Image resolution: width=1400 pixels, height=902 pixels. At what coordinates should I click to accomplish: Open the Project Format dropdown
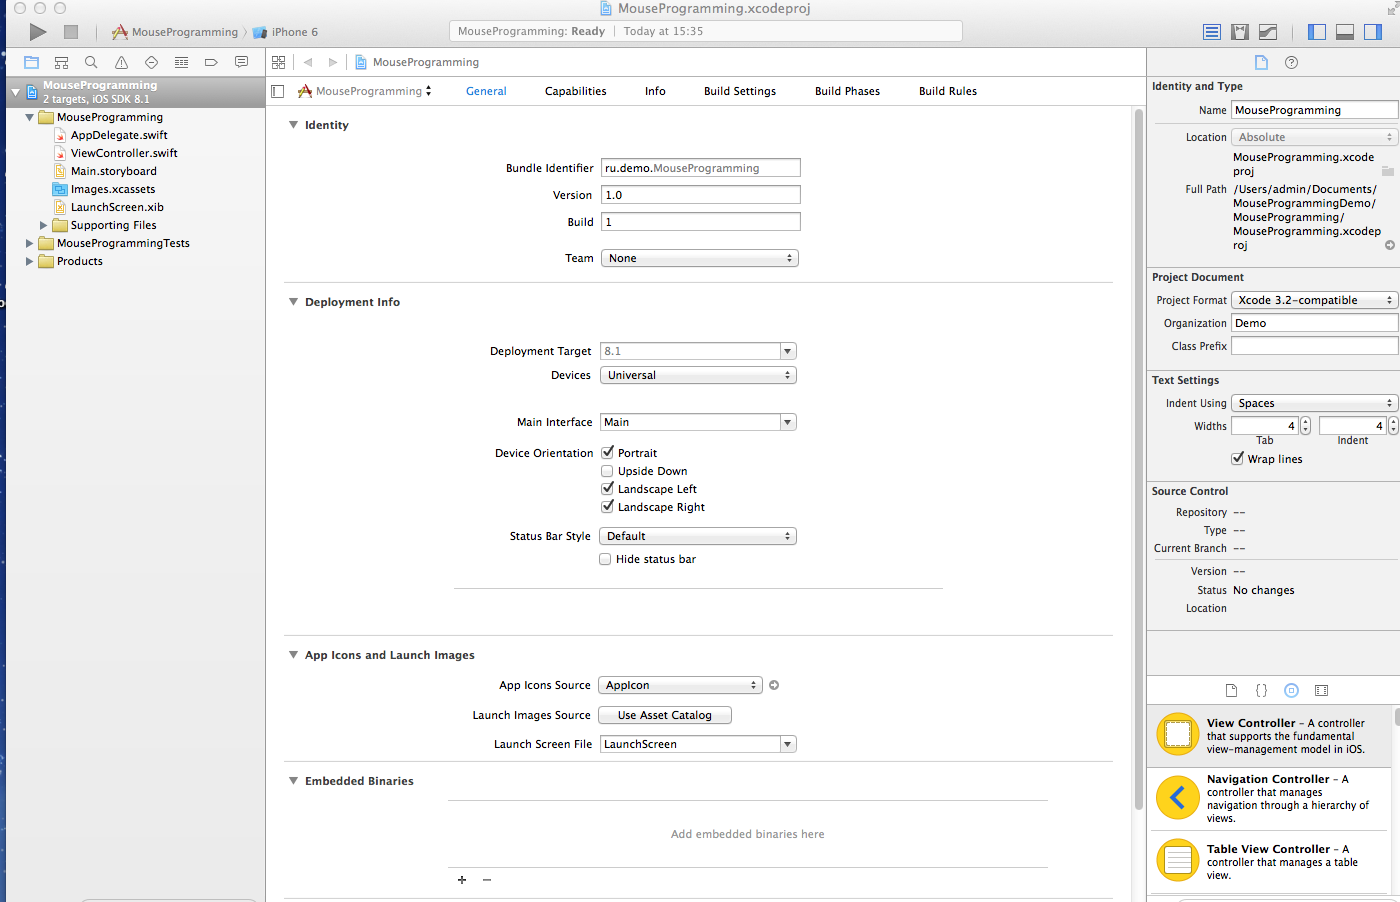click(1314, 300)
